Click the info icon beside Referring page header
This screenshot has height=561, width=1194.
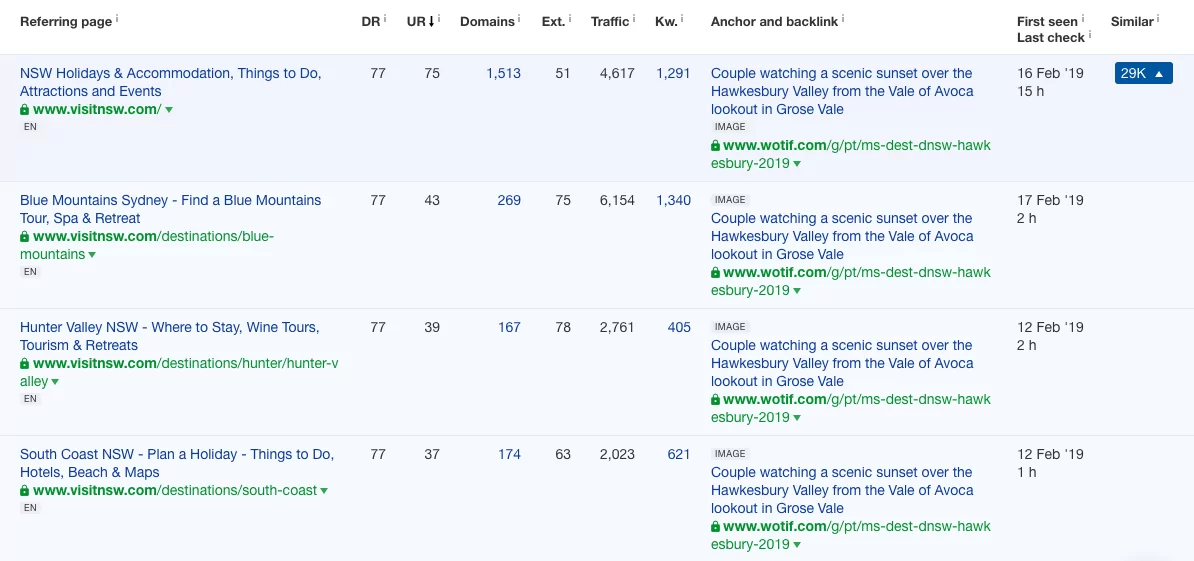[x=117, y=18]
